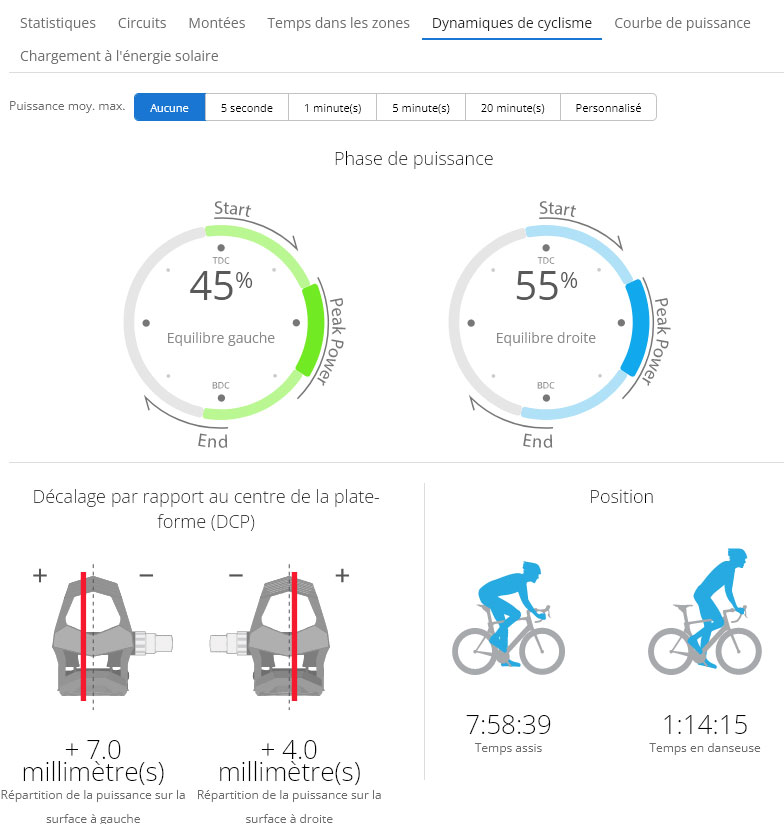Select the 1 minute(s) power interval
This screenshot has width=784, height=824.
click(x=333, y=108)
